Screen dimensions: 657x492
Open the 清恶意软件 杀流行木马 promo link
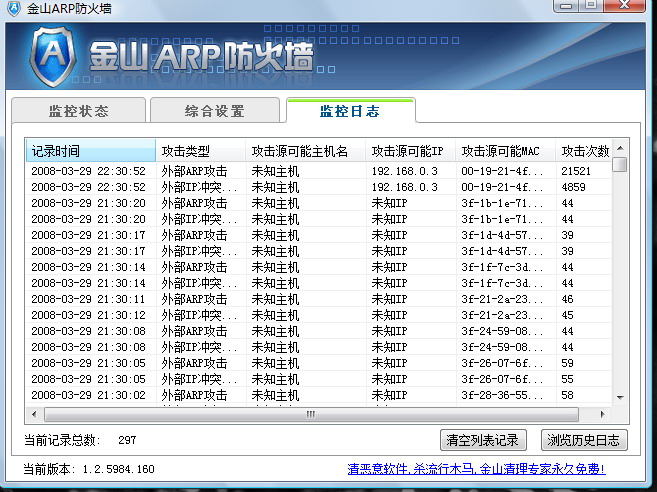click(476, 469)
